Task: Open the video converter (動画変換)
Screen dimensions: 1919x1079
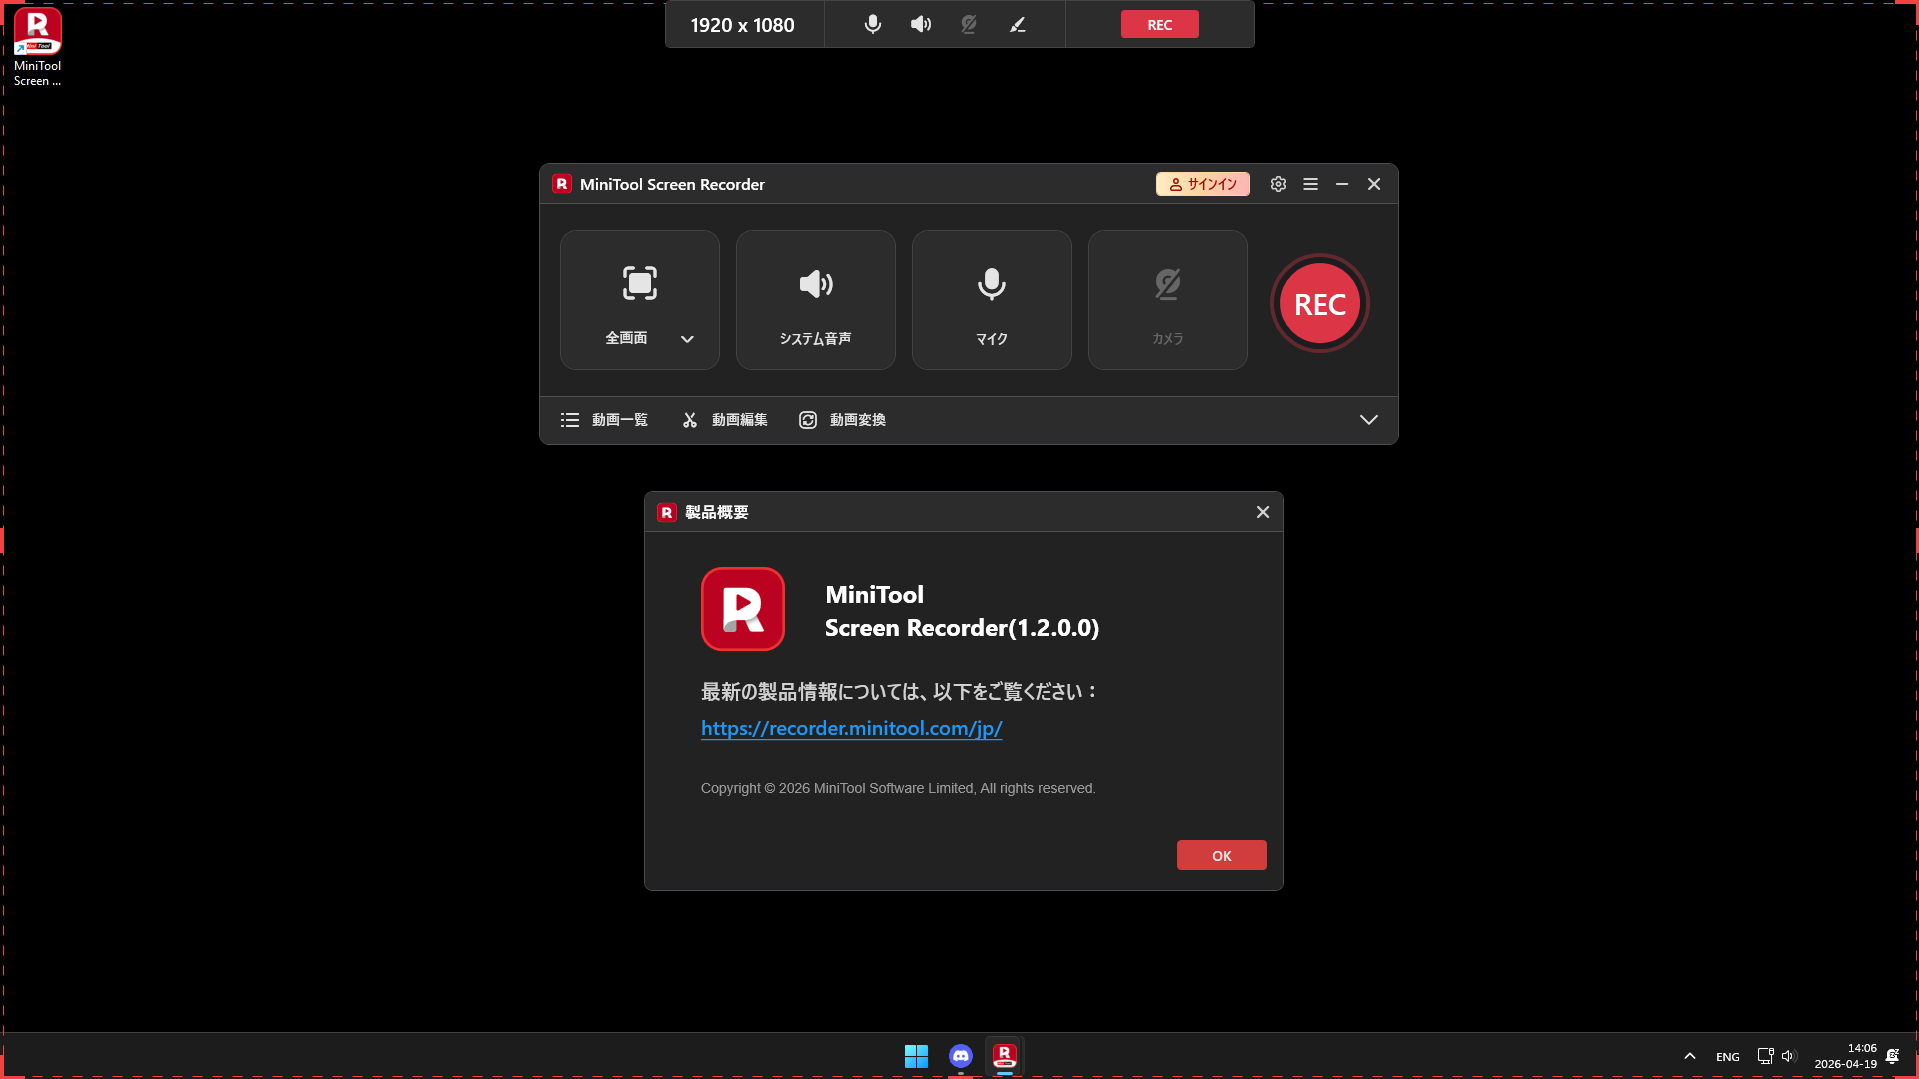Action: click(843, 420)
